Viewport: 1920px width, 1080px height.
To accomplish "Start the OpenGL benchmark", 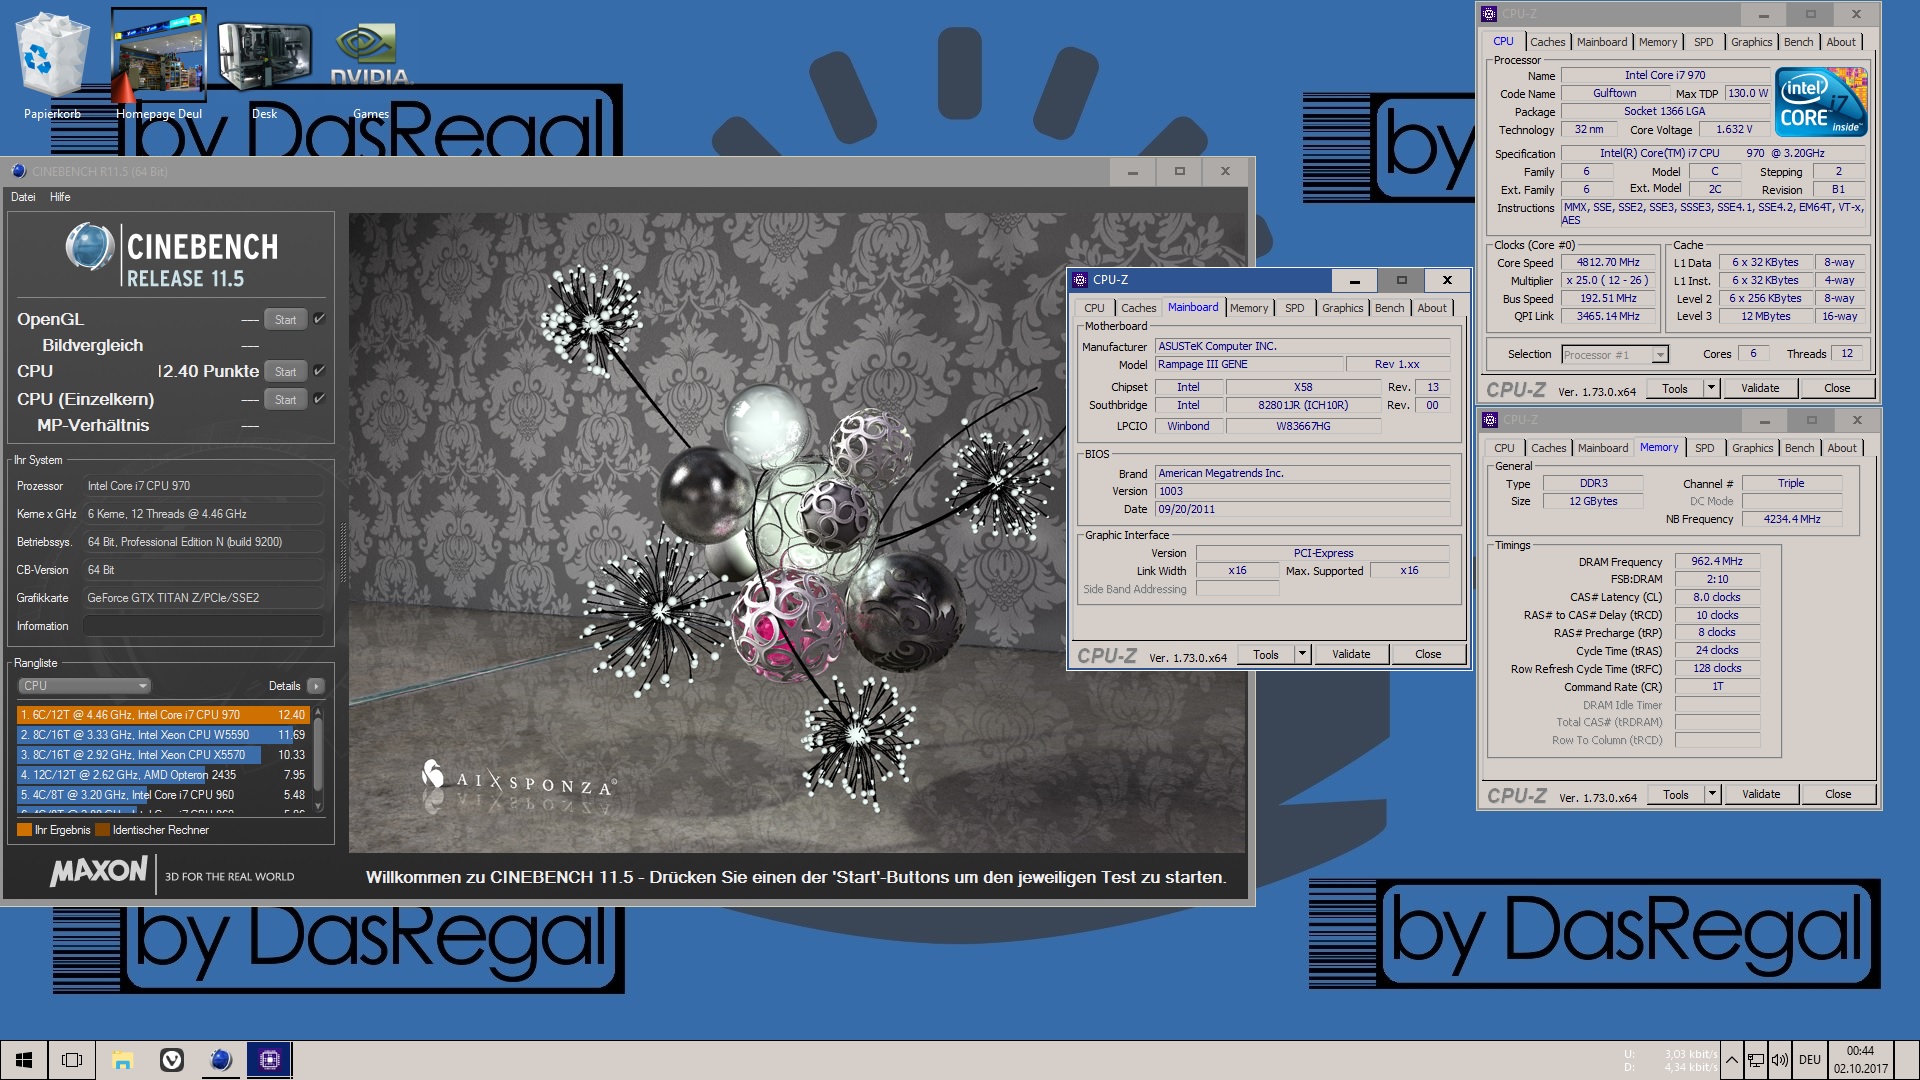I will [285, 320].
